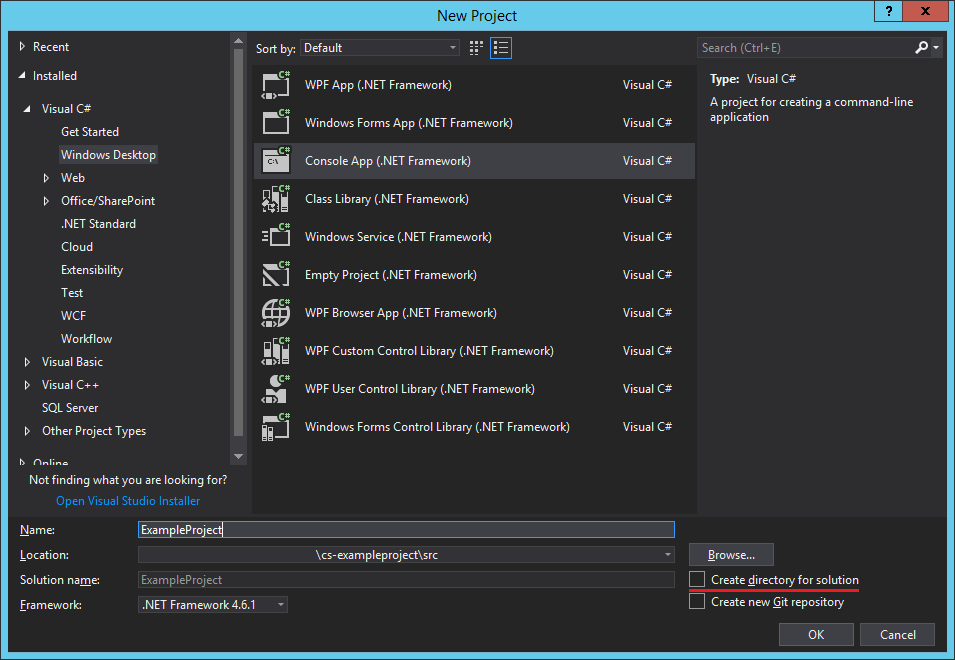
Task: Open the Location path dropdown
Action: [668, 555]
